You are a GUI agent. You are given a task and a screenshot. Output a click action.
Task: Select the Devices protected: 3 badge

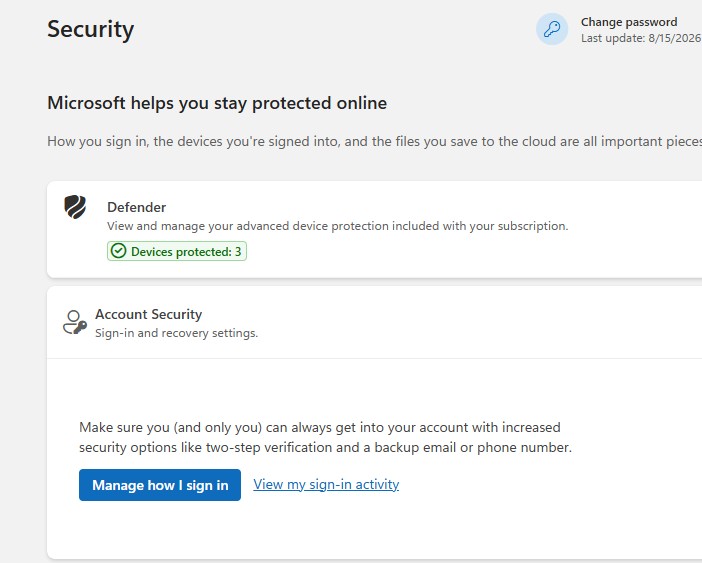tap(177, 251)
